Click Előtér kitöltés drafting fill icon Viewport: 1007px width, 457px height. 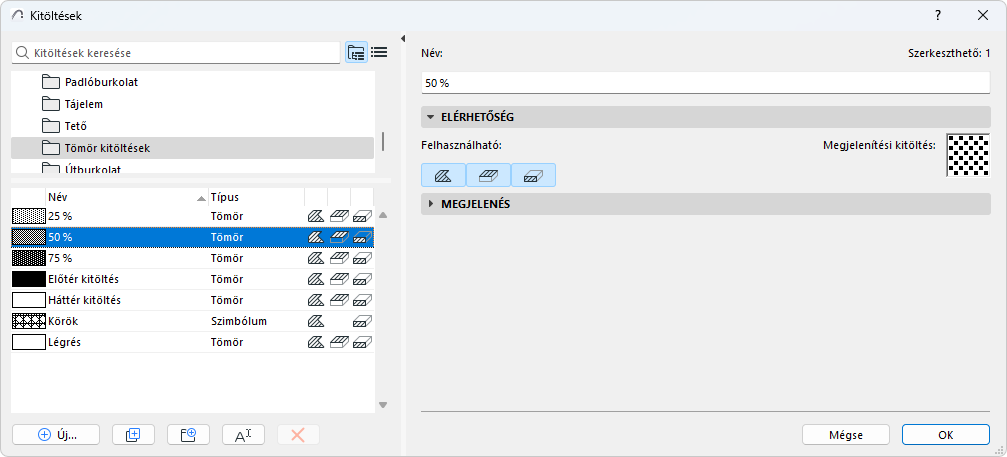[315, 279]
